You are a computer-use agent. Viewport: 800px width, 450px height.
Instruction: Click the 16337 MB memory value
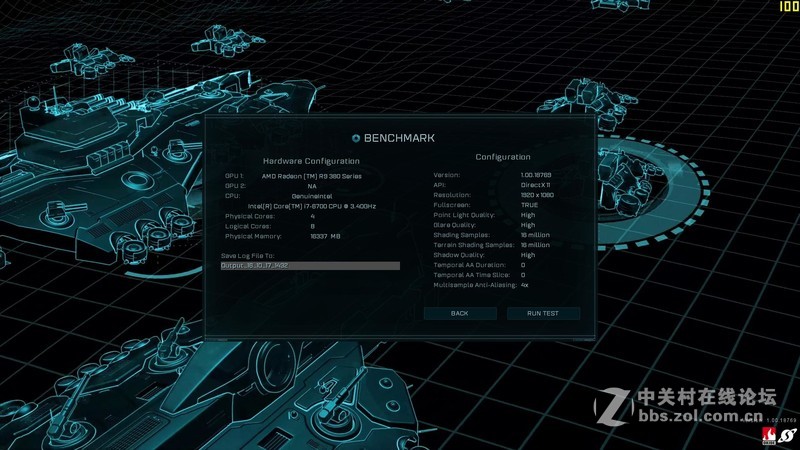coord(325,236)
